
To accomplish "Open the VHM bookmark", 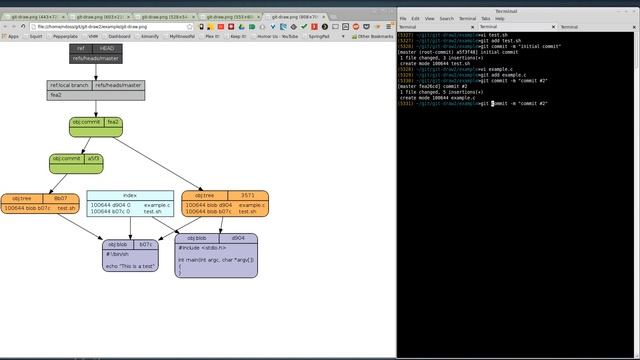I will tap(90, 36).
